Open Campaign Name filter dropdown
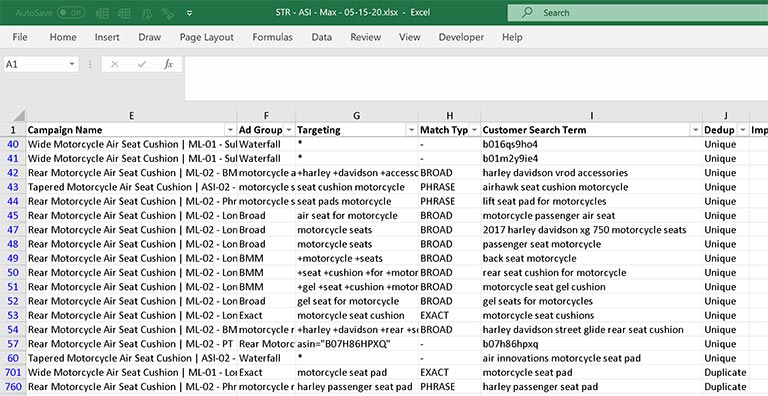 point(230,130)
